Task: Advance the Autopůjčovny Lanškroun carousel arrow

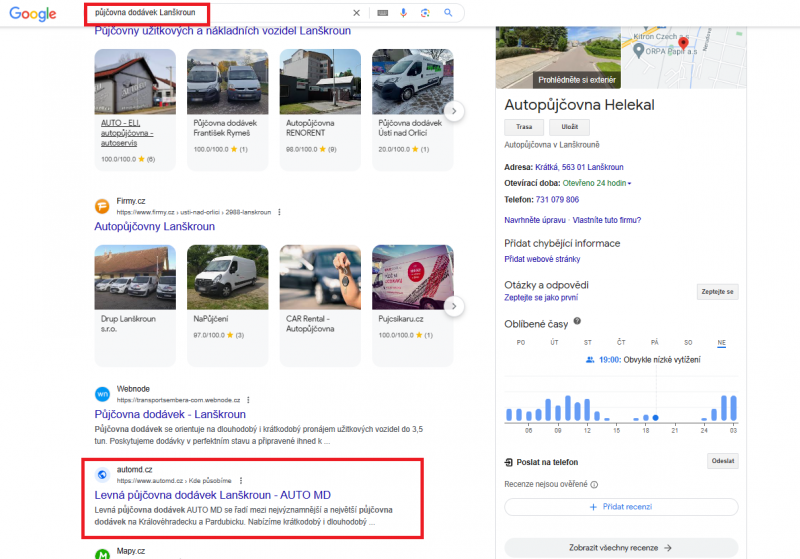Action: pyautogui.click(x=454, y=306)
